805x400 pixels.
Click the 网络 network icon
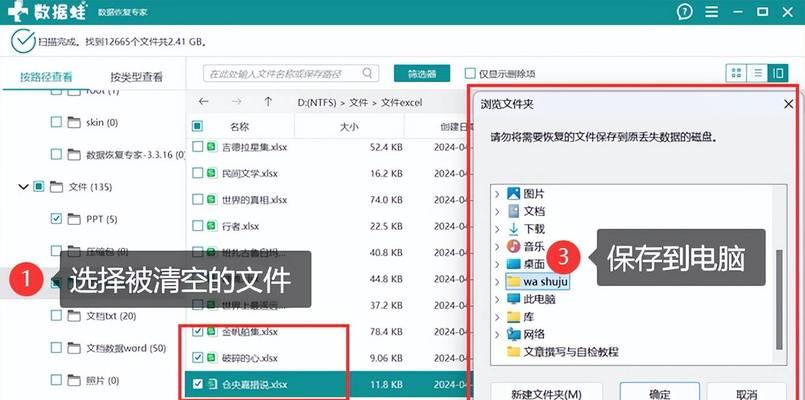click(513, 334)
